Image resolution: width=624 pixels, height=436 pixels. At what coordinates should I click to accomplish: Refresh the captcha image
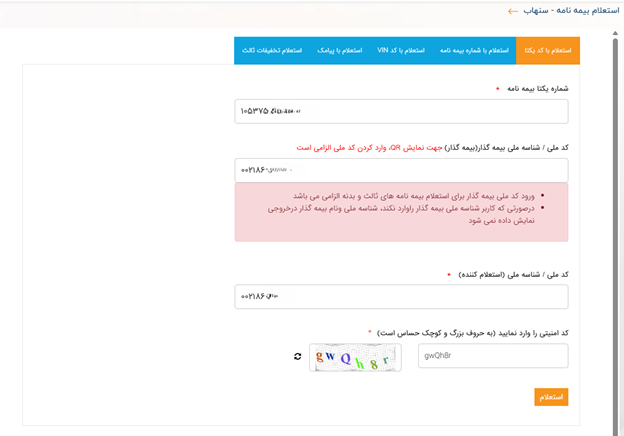(297, 357)
